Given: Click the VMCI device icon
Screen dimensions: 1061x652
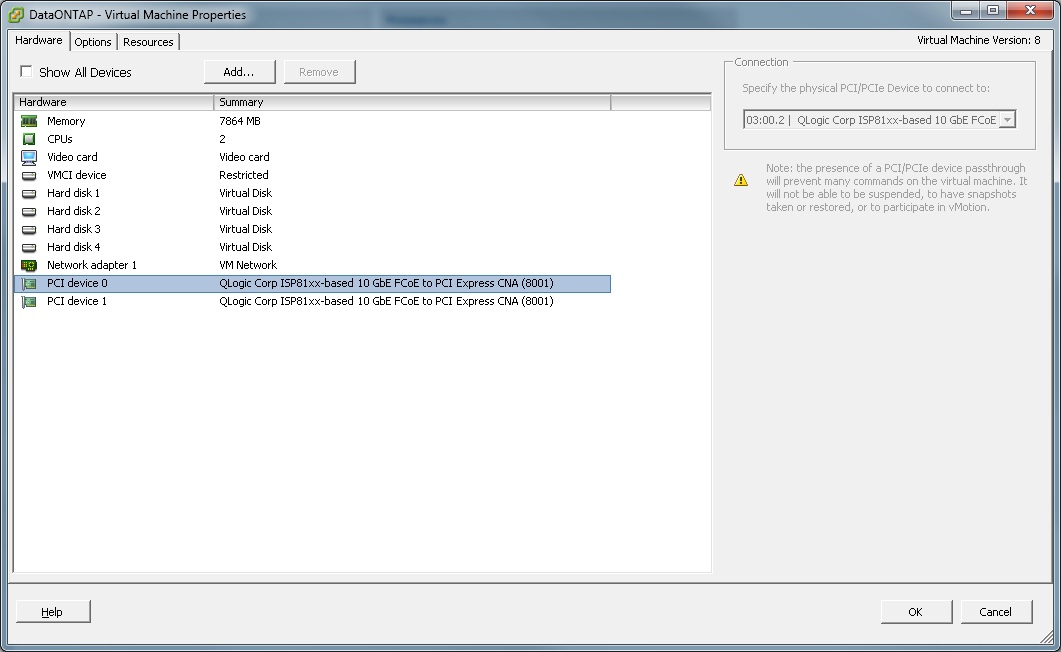Looking at the screenshot, I should click(x=29, y=175).
